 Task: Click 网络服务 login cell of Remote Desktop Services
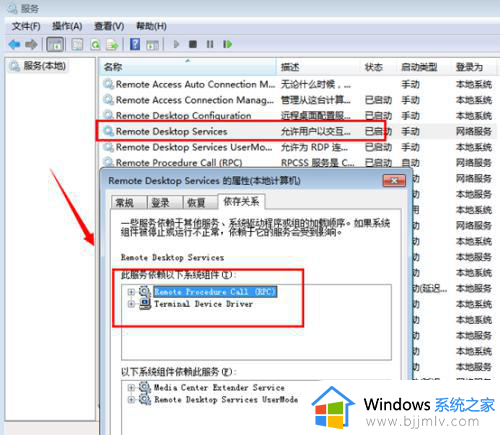(474, 131)
